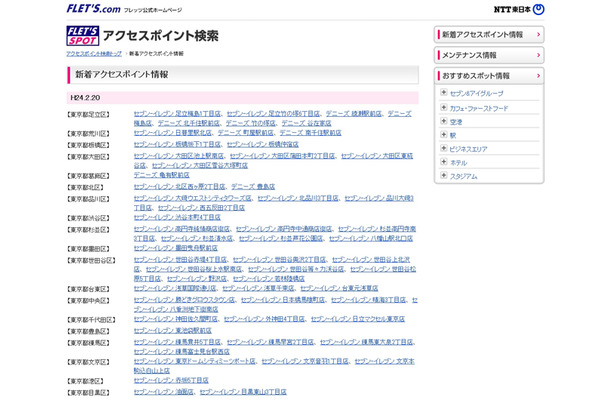Open セブン-イレブン 外神田4丁目店 link

pos(264,319)
